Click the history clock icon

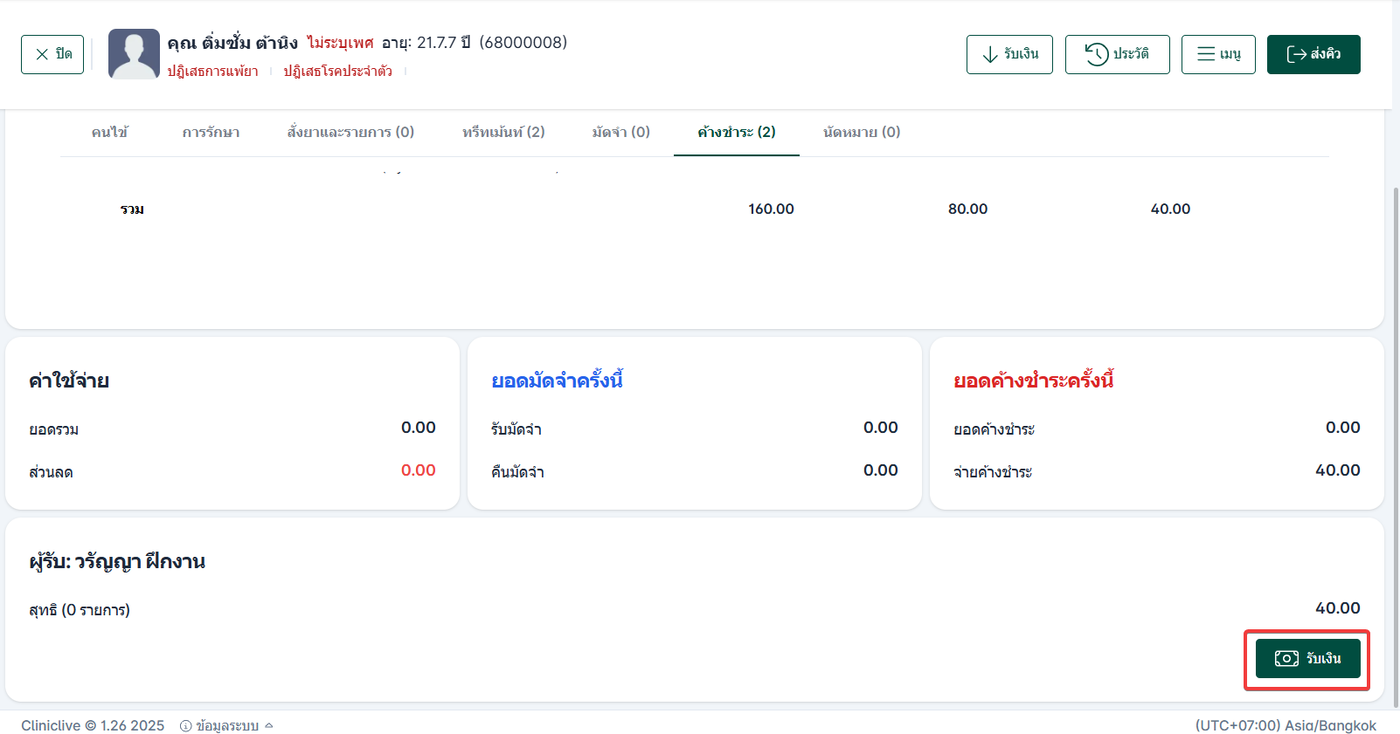[1097, 54]
